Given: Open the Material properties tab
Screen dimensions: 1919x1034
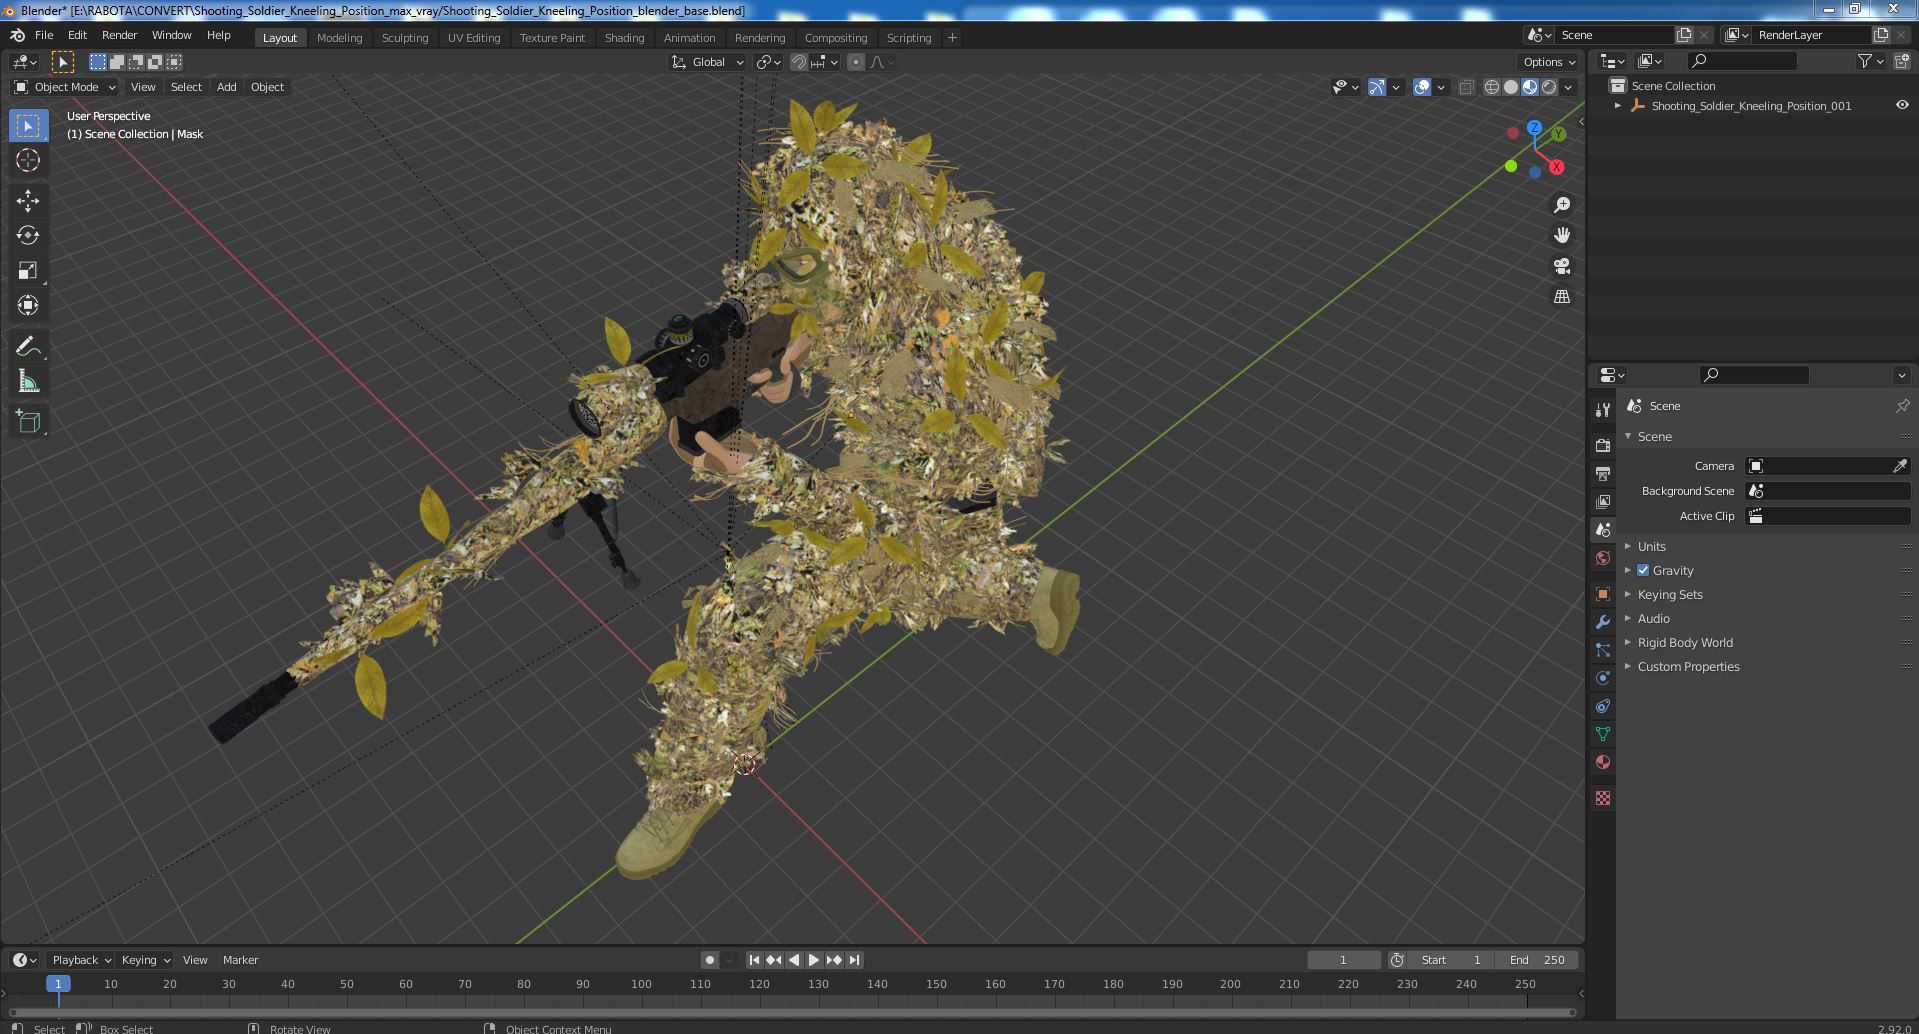Looking at the screenshot, I should click(1603, 762).
